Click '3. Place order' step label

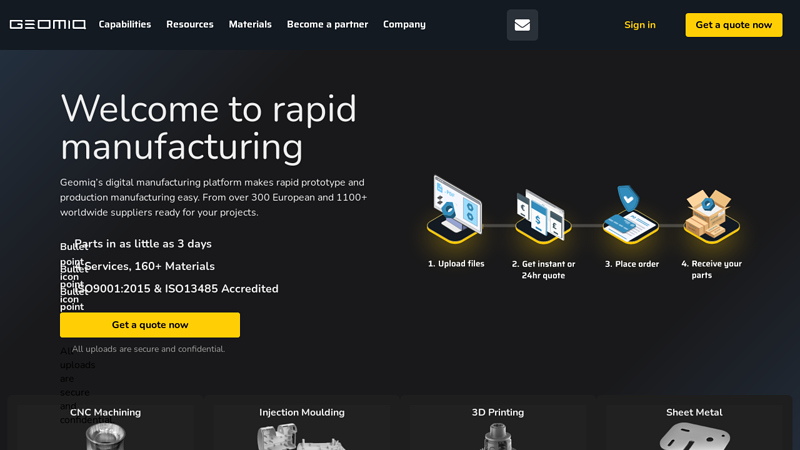pos(632,264)
